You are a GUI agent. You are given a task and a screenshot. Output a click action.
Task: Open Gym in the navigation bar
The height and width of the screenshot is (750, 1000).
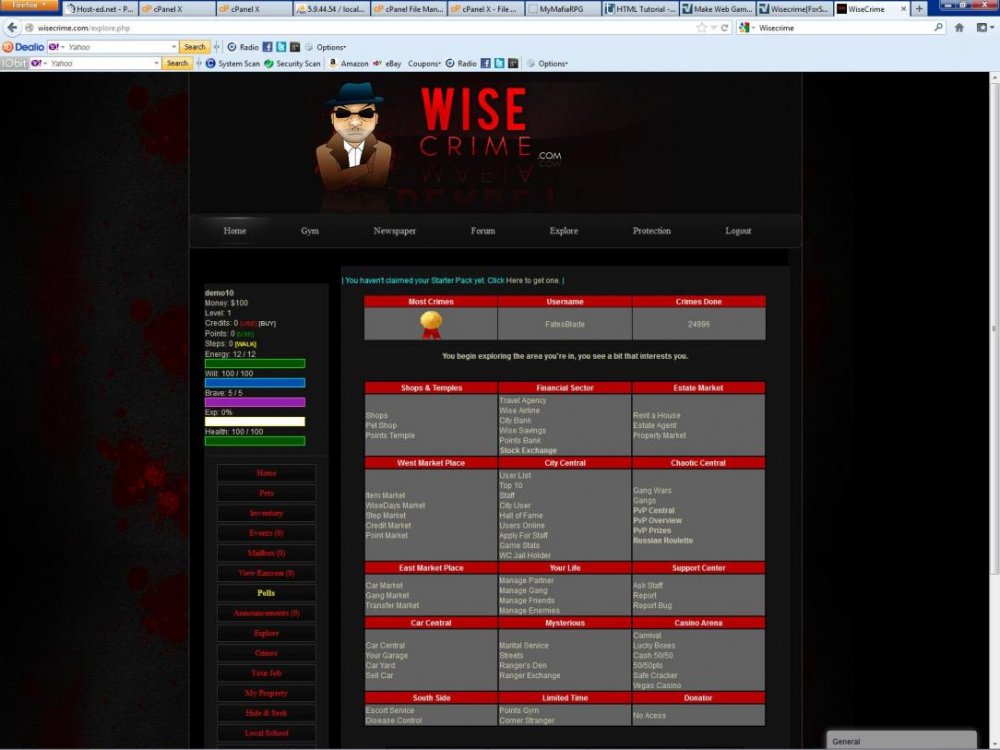[310, 231]
